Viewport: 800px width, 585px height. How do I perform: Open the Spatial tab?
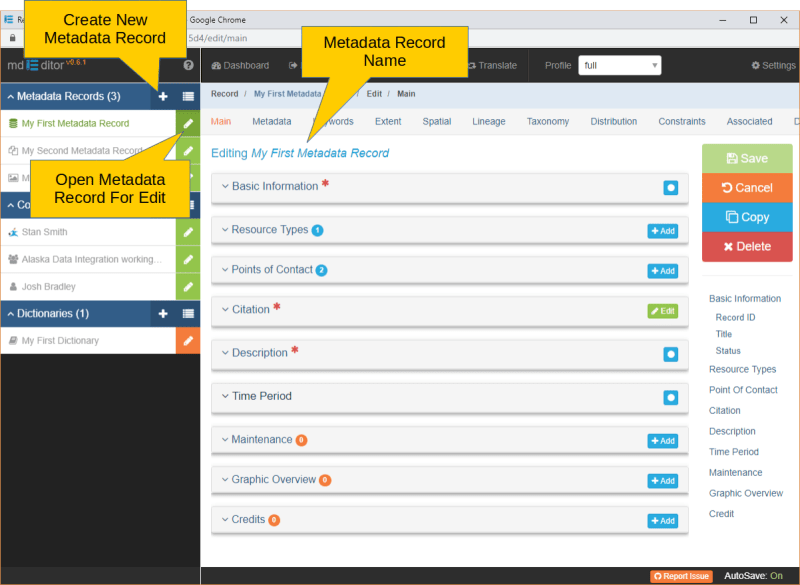(x=437, y=121)
